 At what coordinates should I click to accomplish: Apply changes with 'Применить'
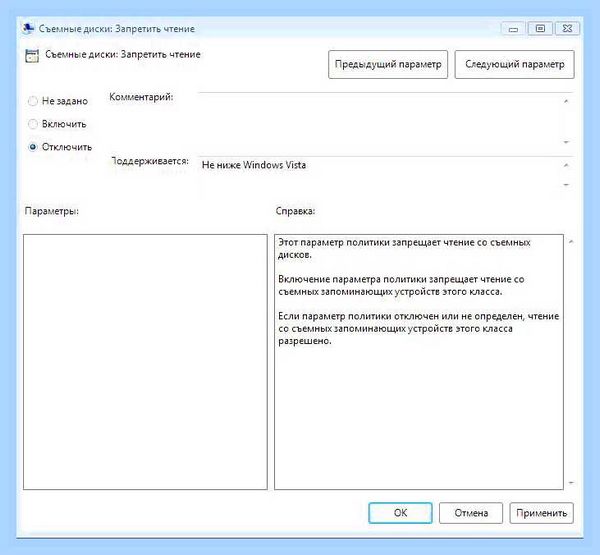[x=541, y=513]
